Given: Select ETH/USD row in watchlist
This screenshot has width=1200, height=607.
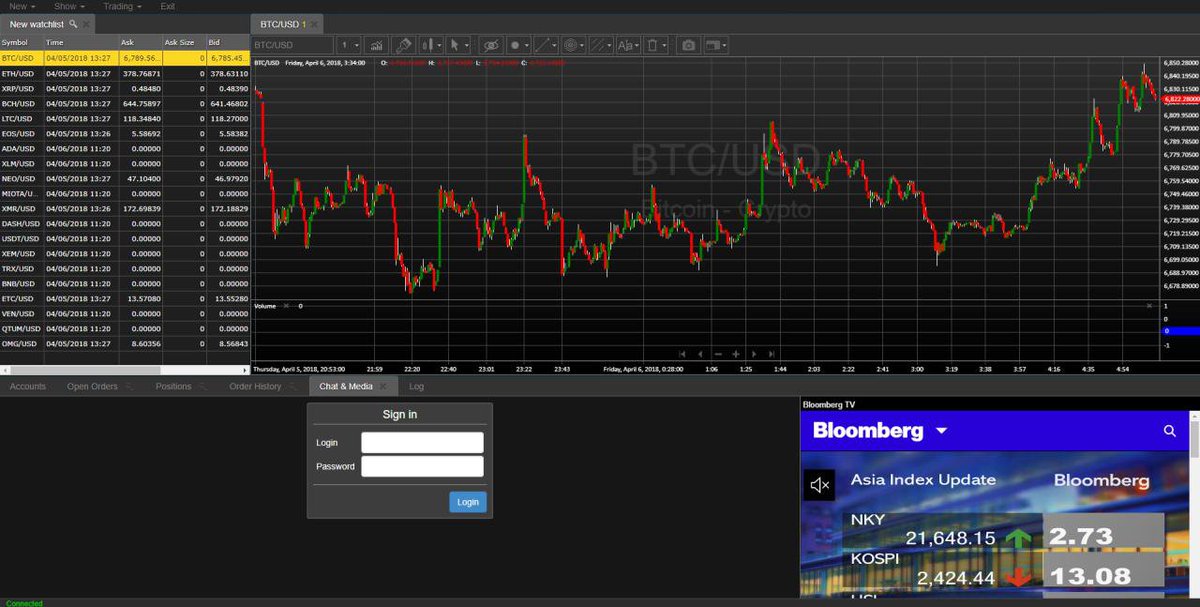Looking at the screenshot, I should (x=125, y=73).
